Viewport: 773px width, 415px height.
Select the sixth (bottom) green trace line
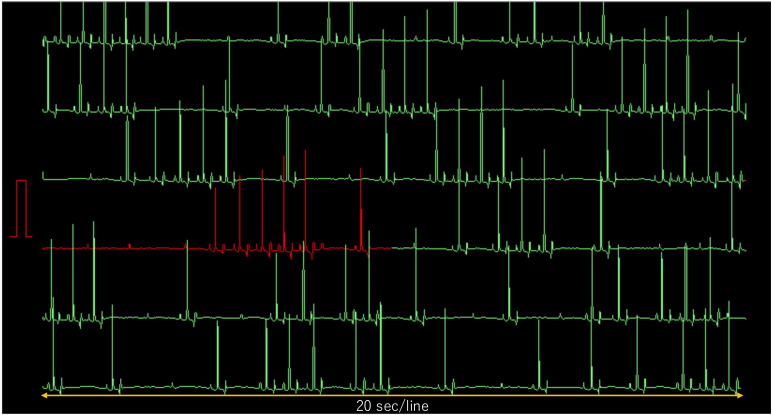tap(400, 387)
